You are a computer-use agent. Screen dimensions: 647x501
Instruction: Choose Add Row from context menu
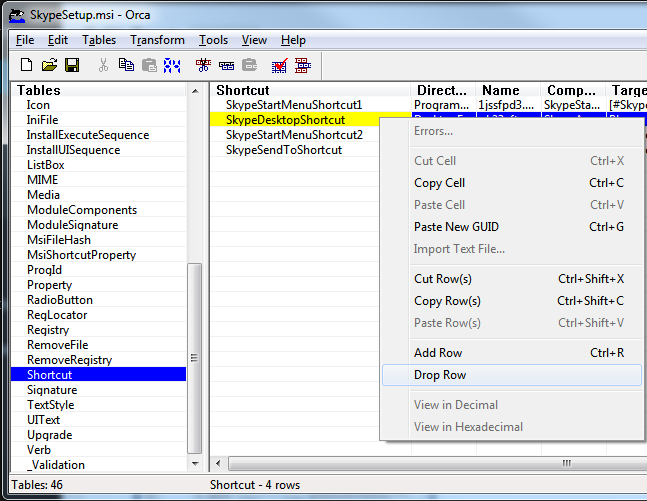tap(512, 353)
